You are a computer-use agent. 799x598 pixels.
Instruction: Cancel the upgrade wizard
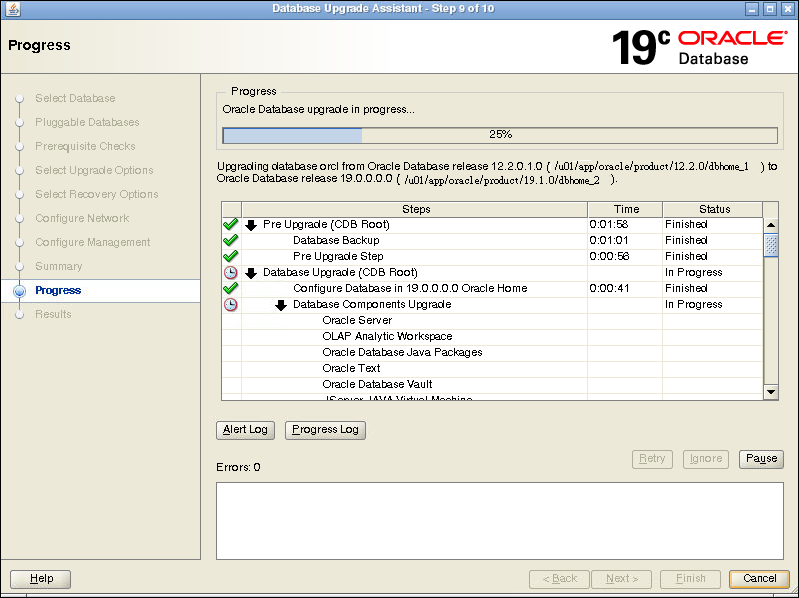pyautogui.click(x=759, y=578)
